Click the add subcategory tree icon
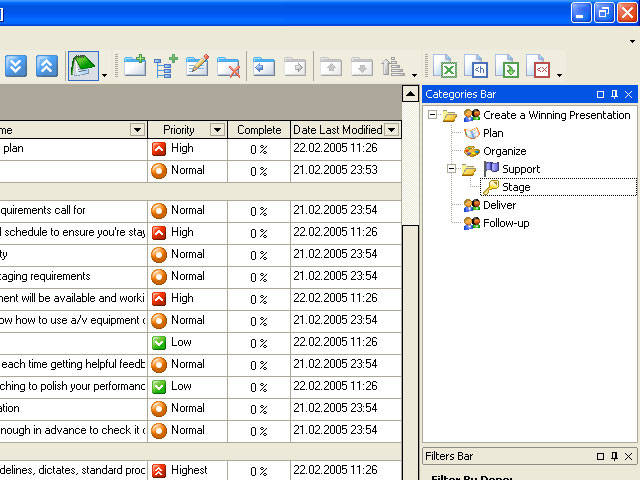The width and height of the screenshot is (640, 480). pos(165,66)
